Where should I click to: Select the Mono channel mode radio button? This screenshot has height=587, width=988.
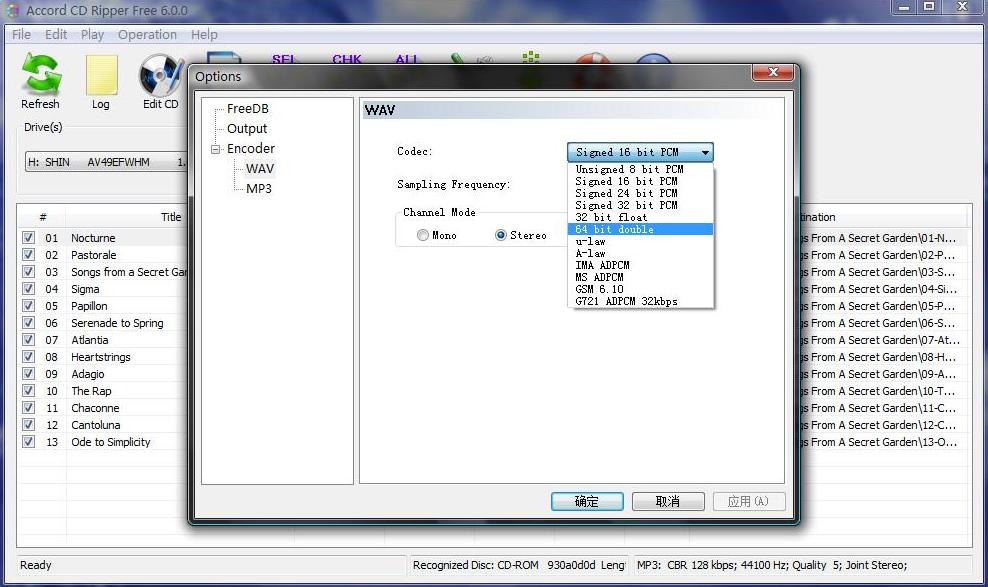[x=423, y=236]
